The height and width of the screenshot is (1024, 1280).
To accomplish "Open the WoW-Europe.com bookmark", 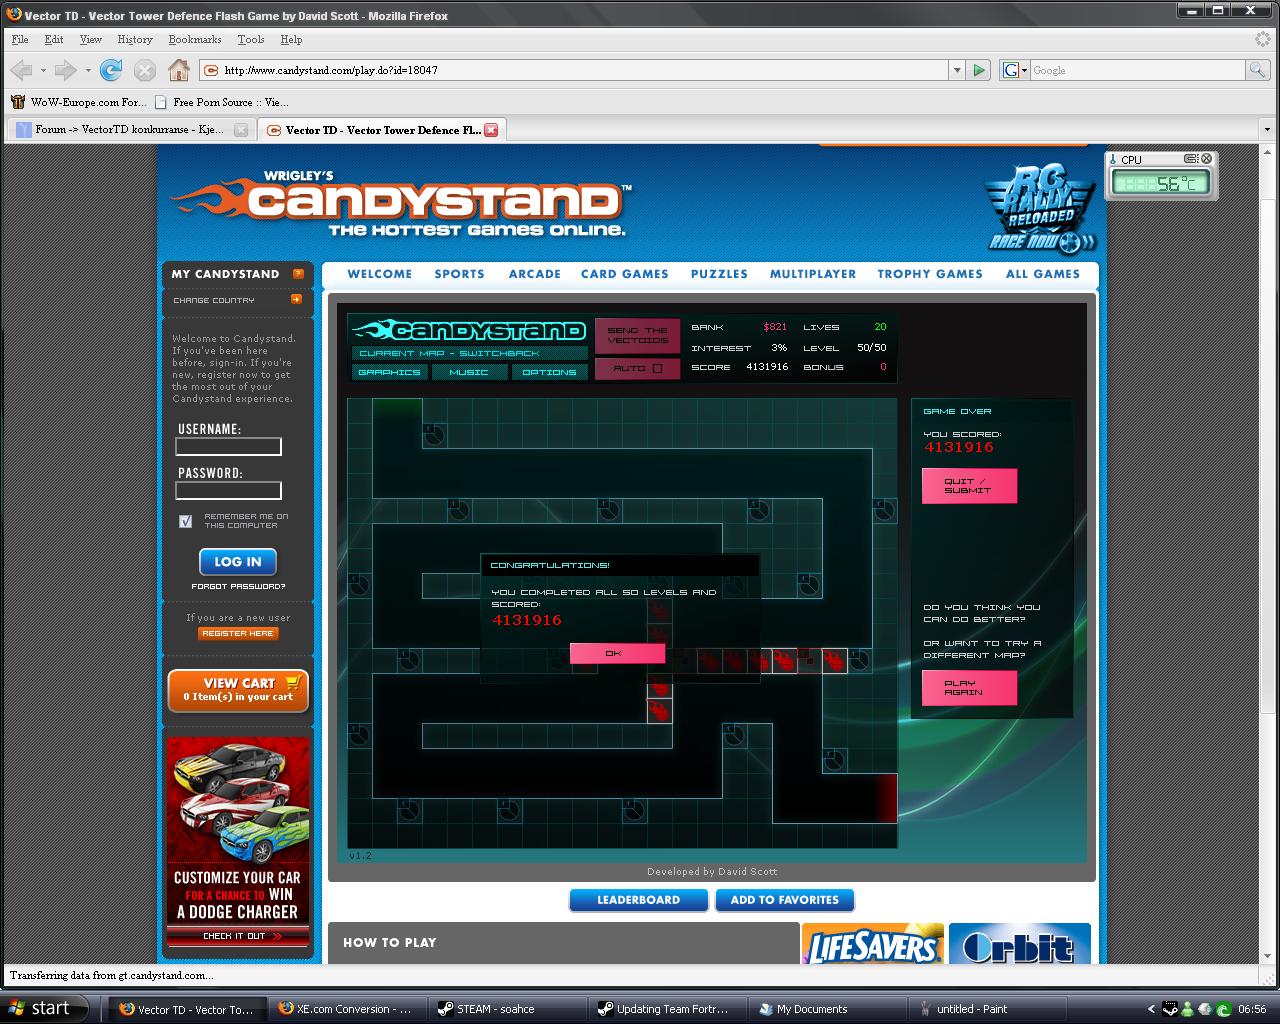I will point(79,102).
